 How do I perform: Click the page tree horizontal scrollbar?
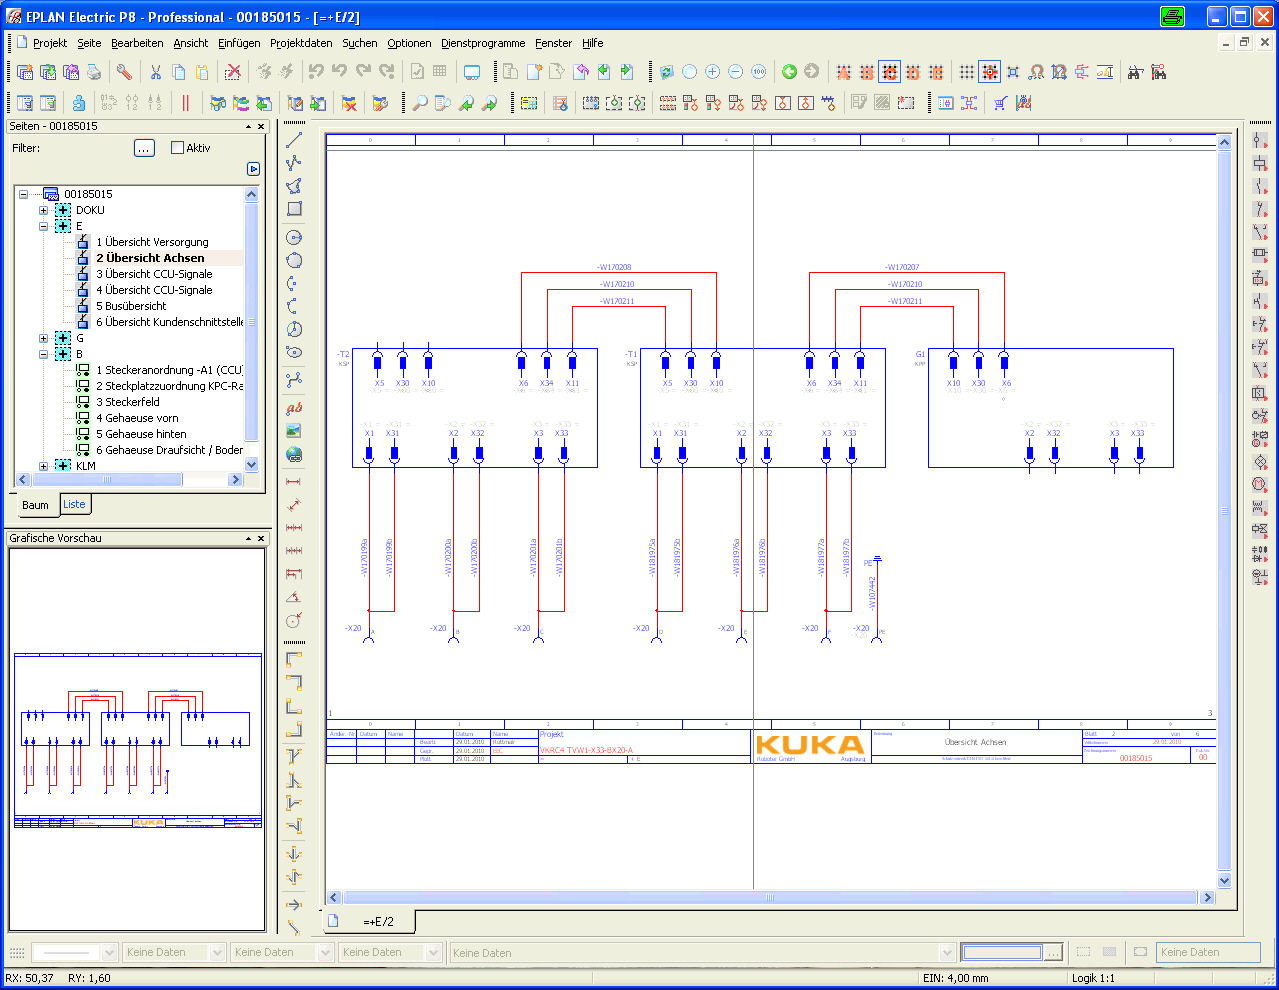coord(130,480)
